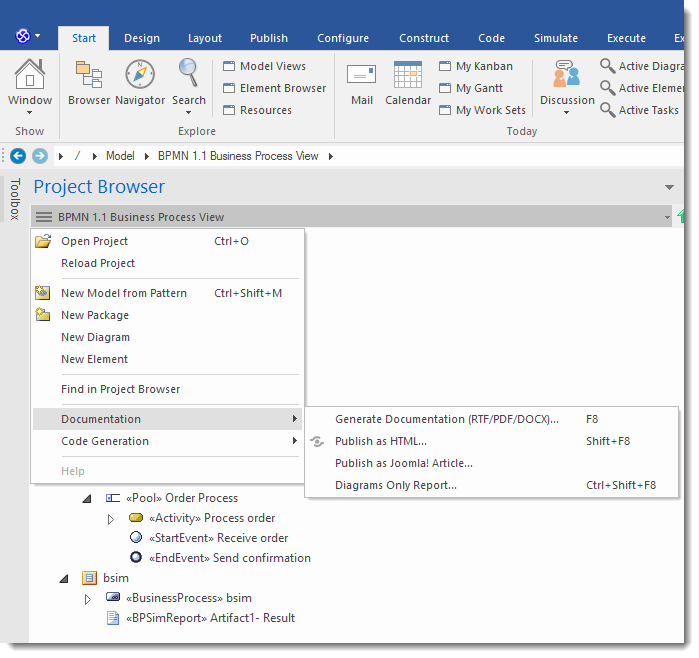Open the Project Browser hamburger menu

tap(43, 217)
